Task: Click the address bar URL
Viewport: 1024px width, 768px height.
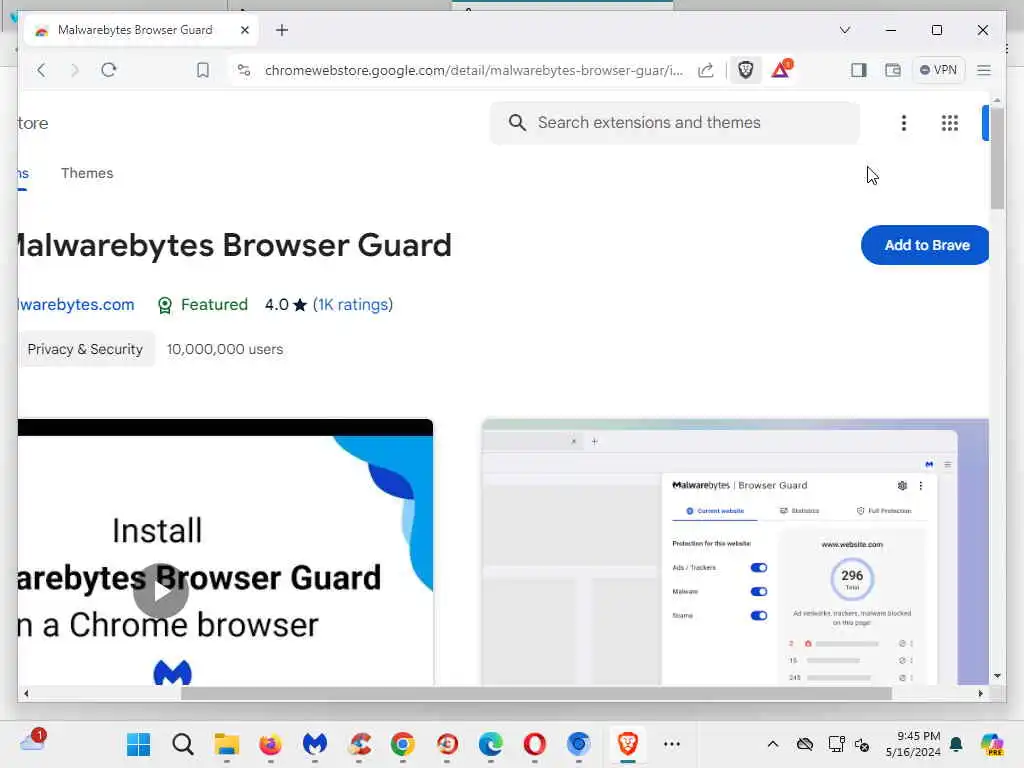Action: point(473,71)
